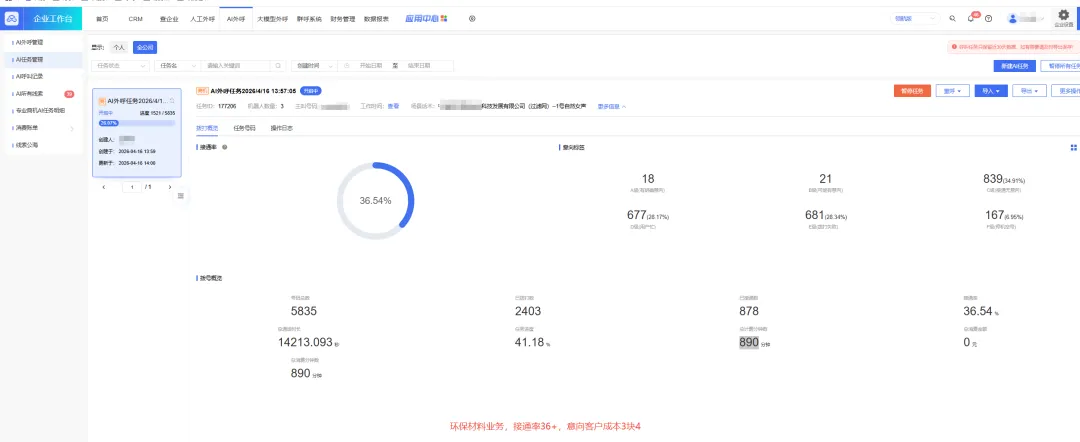The width and height of the screenshot is (1080, 442).
Task: Open the 查企业 top navigation tab
Action: (x=168, y=19)
